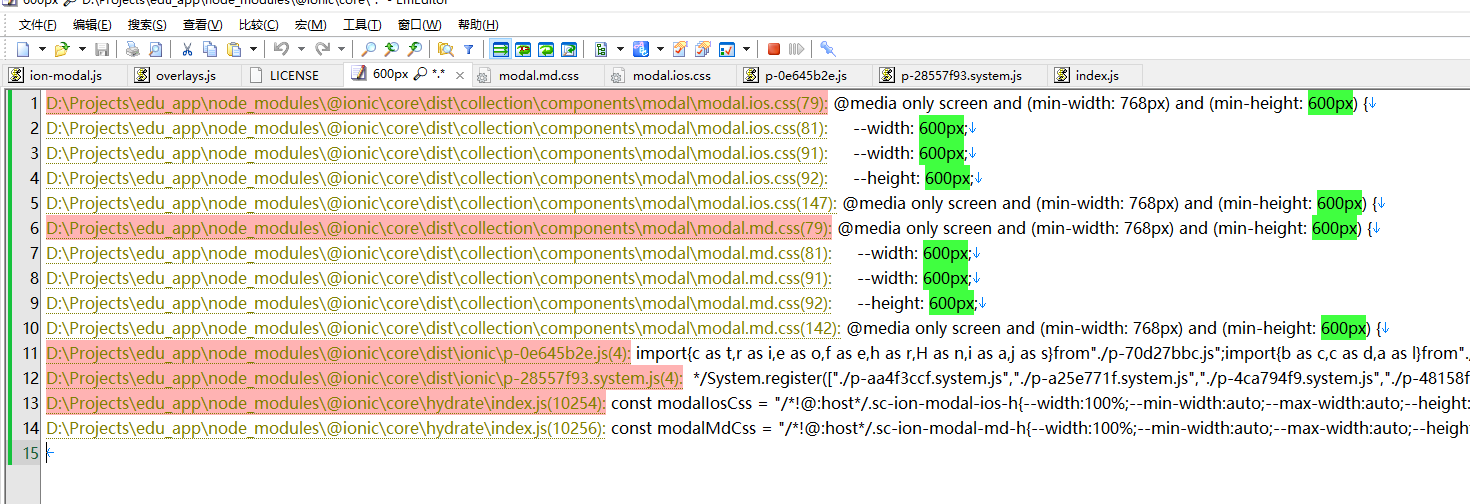Switch to the ion-modal.js tab
Image resolution: width=1470 pixels, height=504 pixels.
click(x=65, y=75)
